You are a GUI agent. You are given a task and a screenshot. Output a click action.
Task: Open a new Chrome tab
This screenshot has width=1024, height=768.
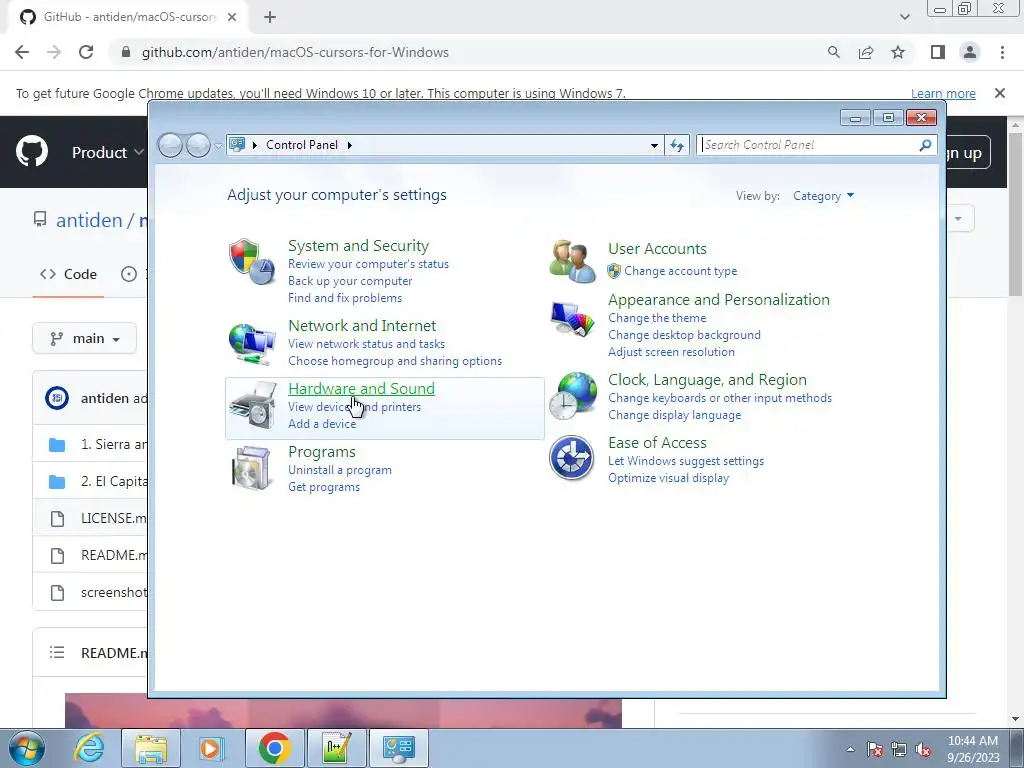270,17
